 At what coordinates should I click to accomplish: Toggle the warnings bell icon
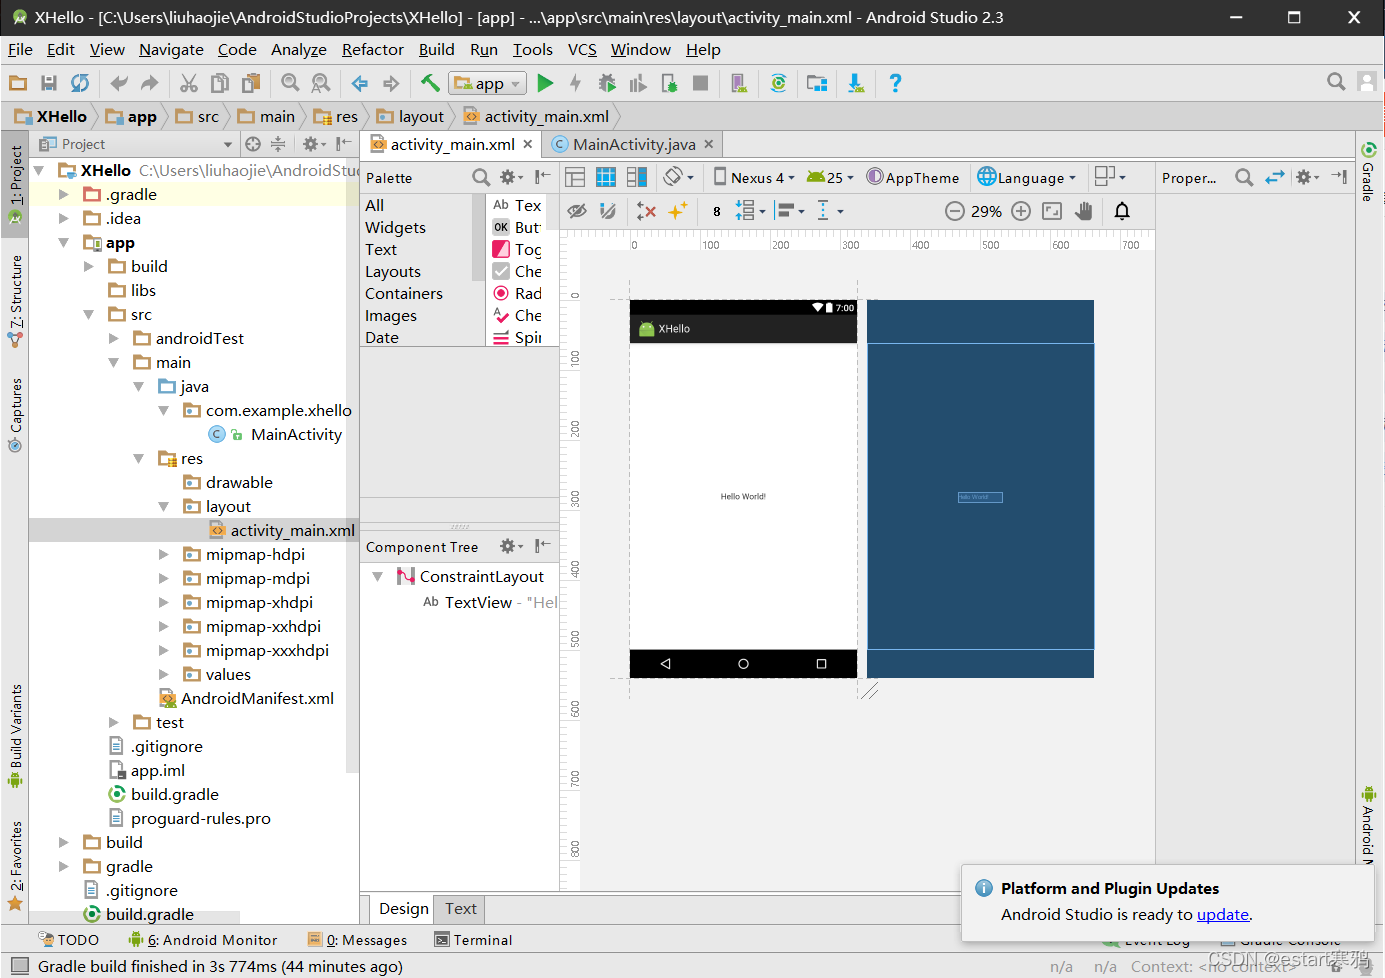pyautogui.click(x=1122, y=211)
